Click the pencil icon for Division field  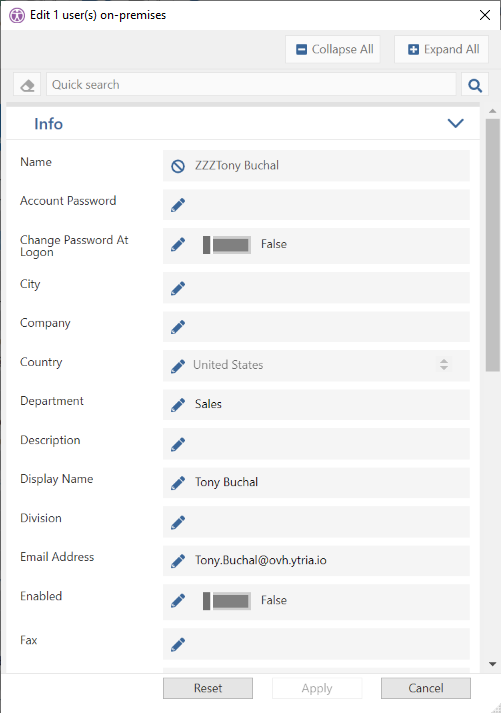pyautogui.click(x=178, y=522)
